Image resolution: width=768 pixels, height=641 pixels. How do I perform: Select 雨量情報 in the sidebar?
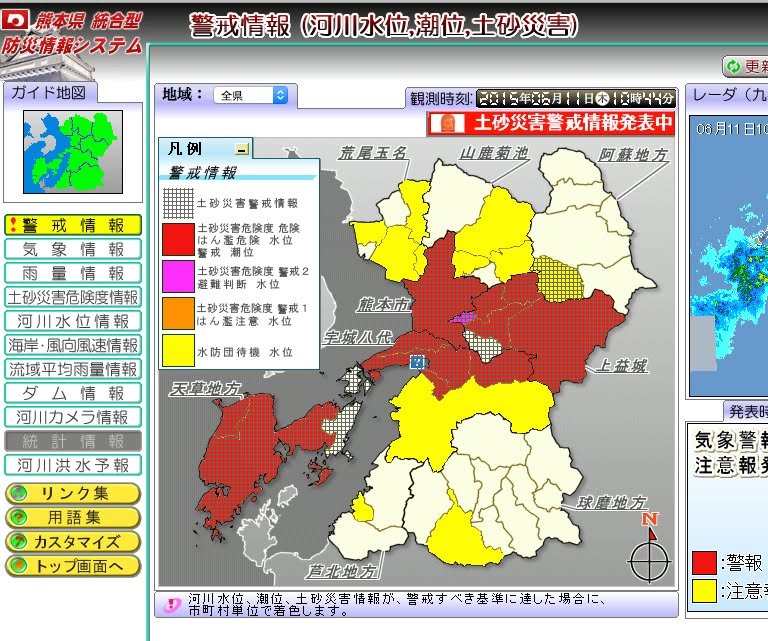click(x=73, y=273)
